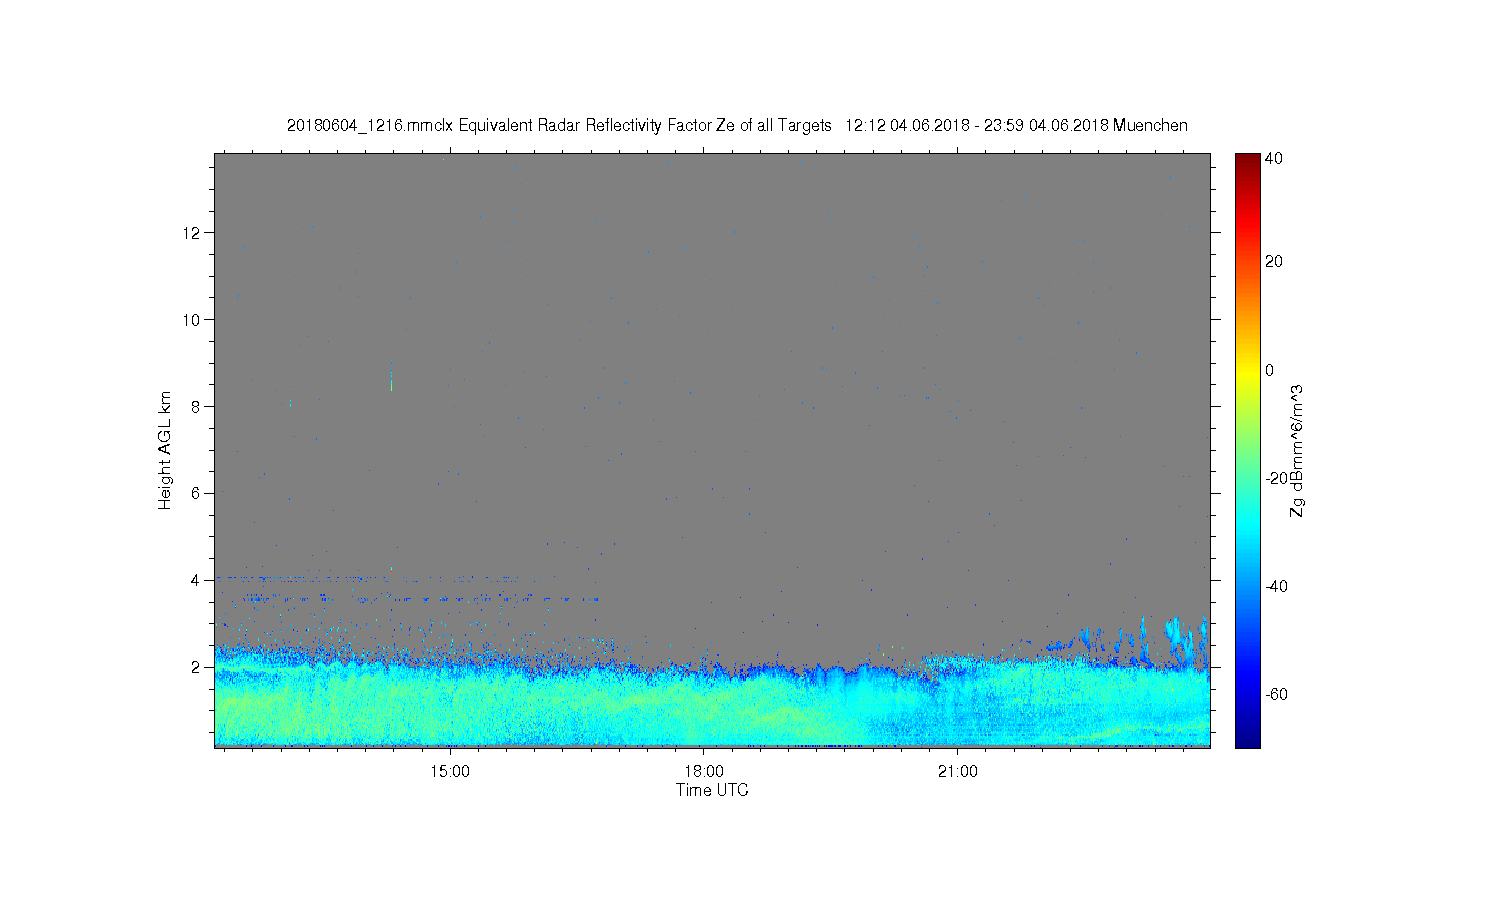Click the height tick label '6'

[x=196, y=493]
